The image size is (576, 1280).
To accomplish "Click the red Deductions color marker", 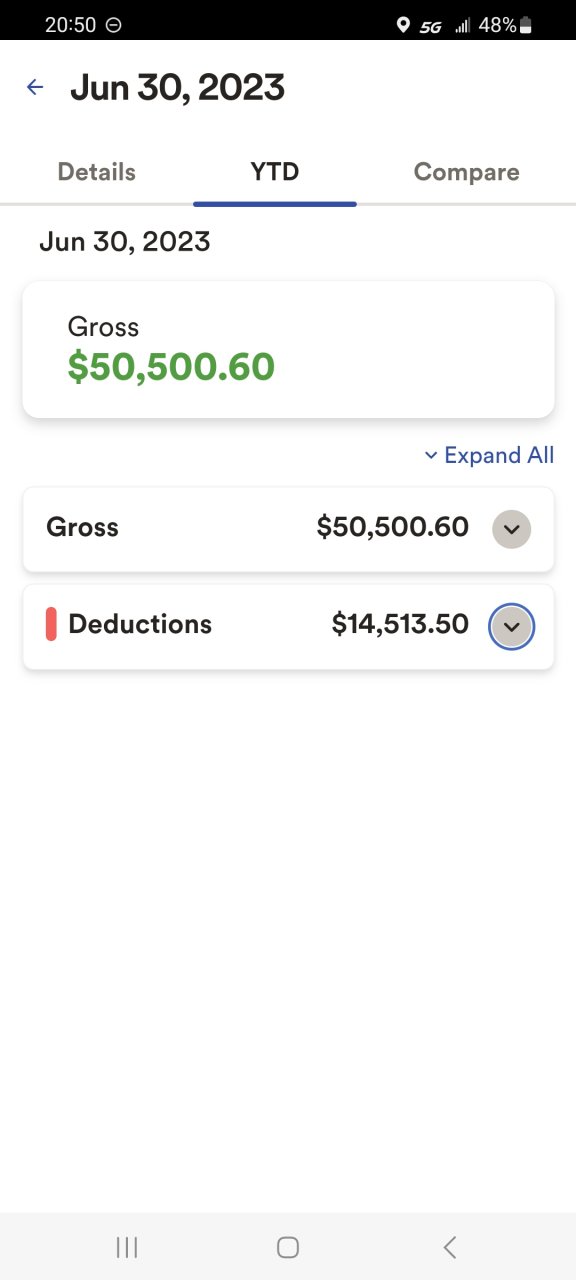I will pyautogui.click(x=51, y=625).
